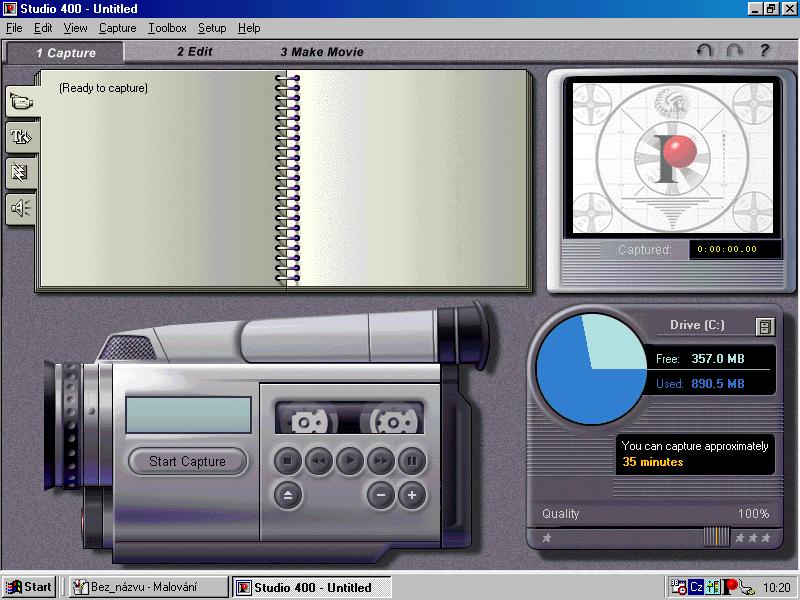The width and height of the screenshot is (800, 600).
Task: Switch to the 3 Make Movie tab
Action: [322, 52]
